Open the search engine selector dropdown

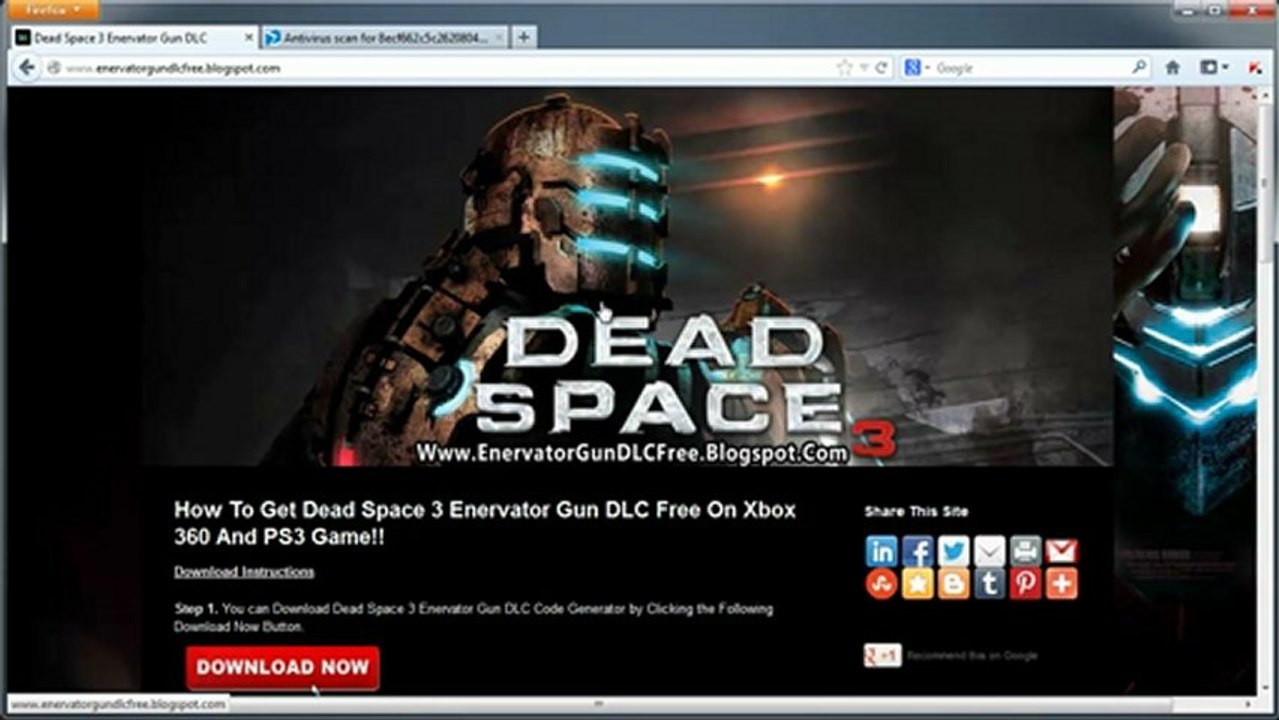click(918, 68)
